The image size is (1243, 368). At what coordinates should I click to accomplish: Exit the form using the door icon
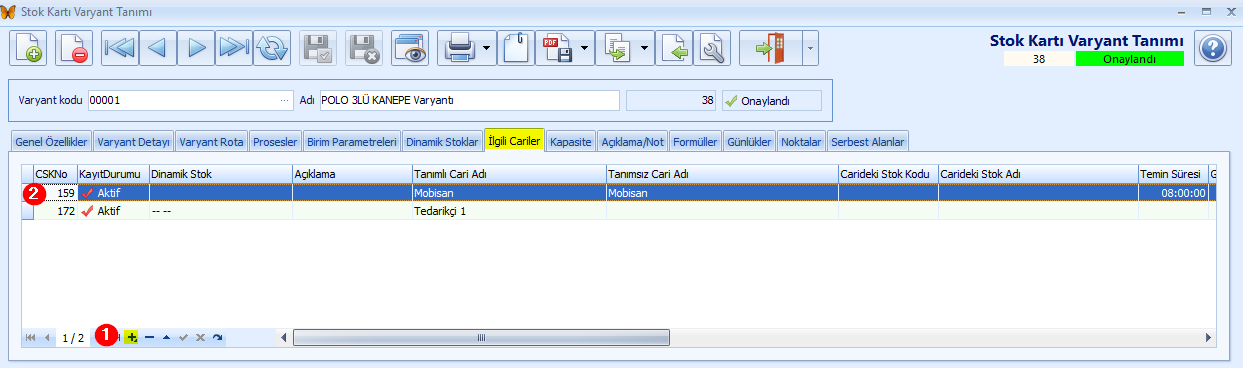[x=771, y=48]
